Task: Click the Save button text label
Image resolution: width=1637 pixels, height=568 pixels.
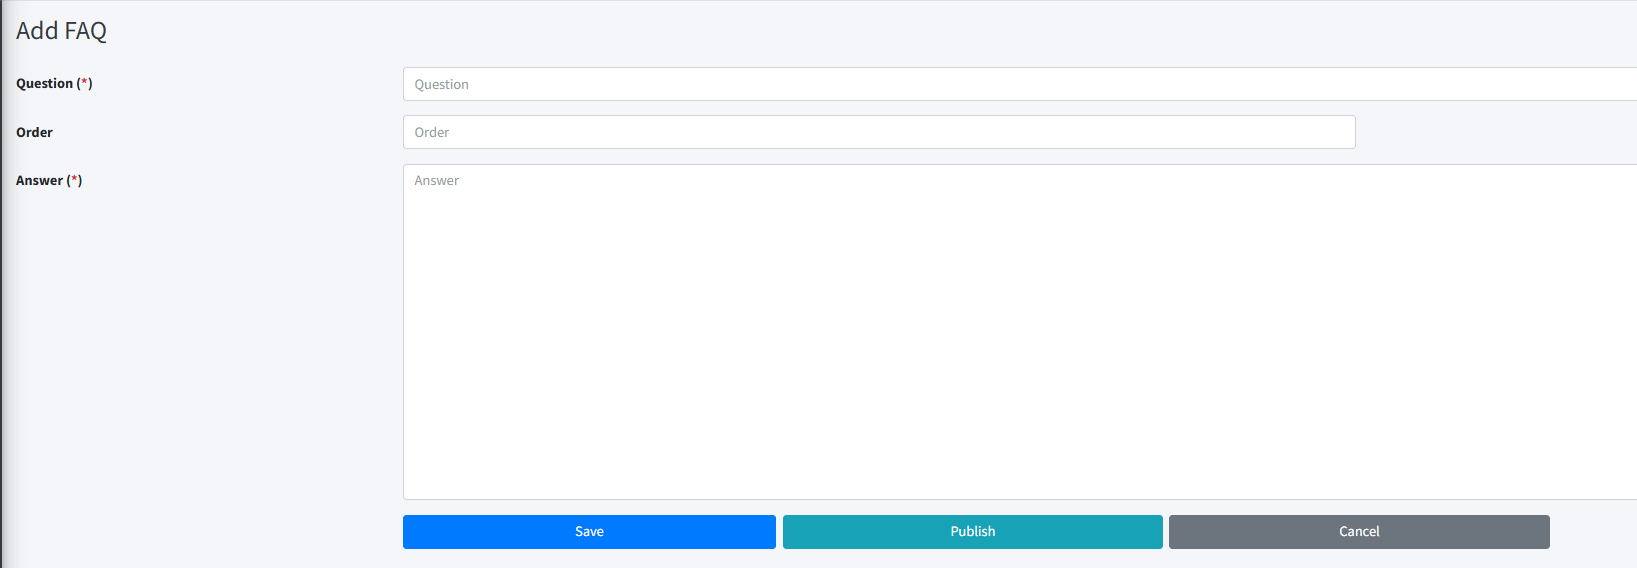Action: coord(589,532)
